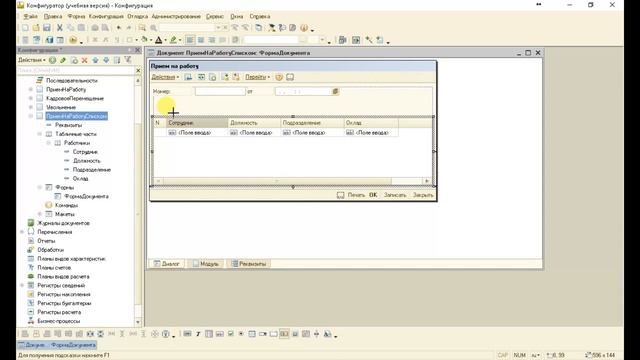640x360 pixels.
Task: Click the background color marker icon
Action: 173,40
